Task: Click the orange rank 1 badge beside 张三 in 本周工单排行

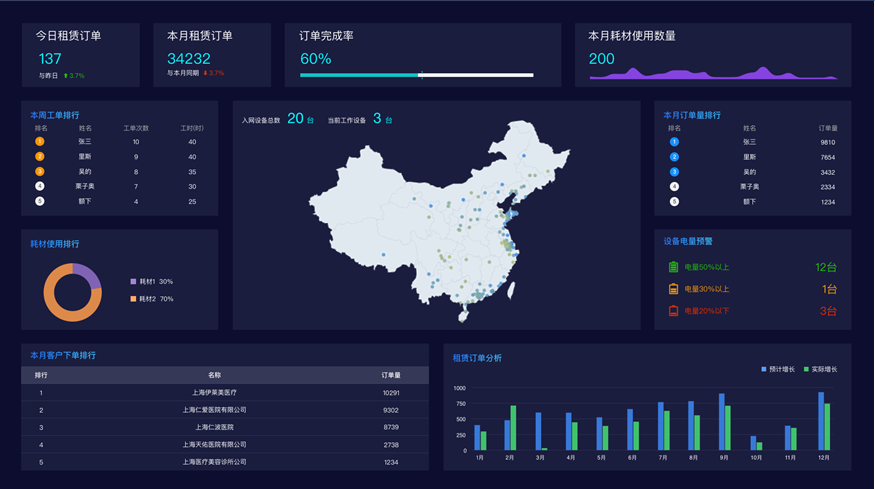Action: pyautogui.click(x=40, y=142)
